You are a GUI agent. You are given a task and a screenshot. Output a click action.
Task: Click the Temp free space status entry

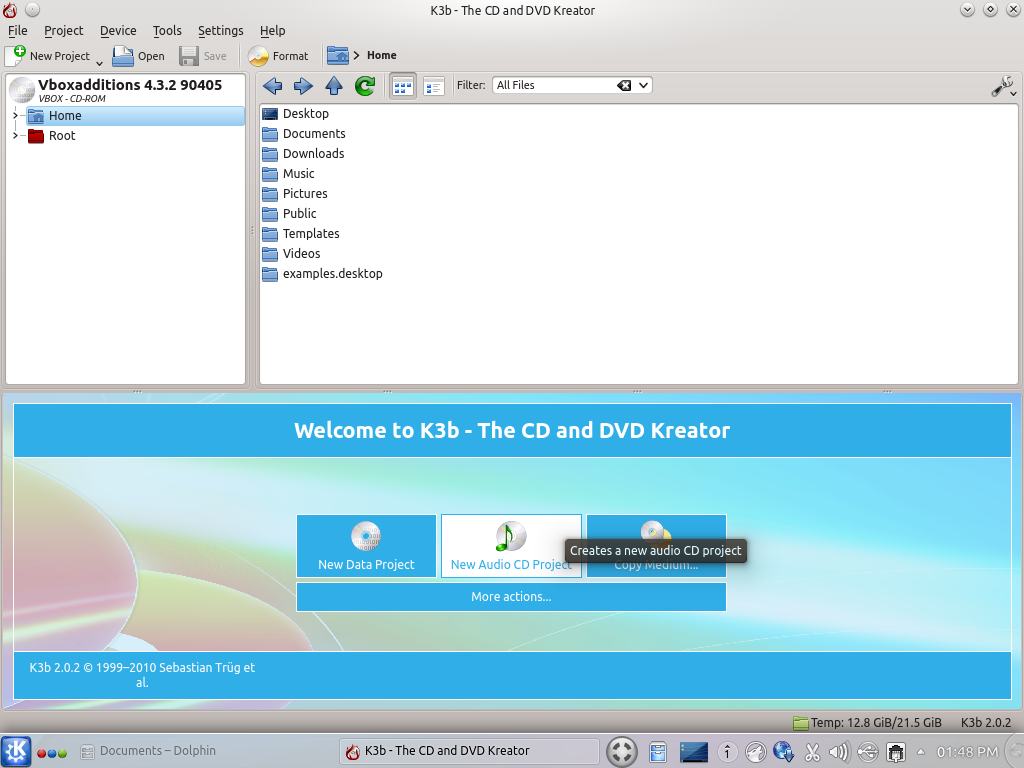pyautogui.click(x=867, y=722)
